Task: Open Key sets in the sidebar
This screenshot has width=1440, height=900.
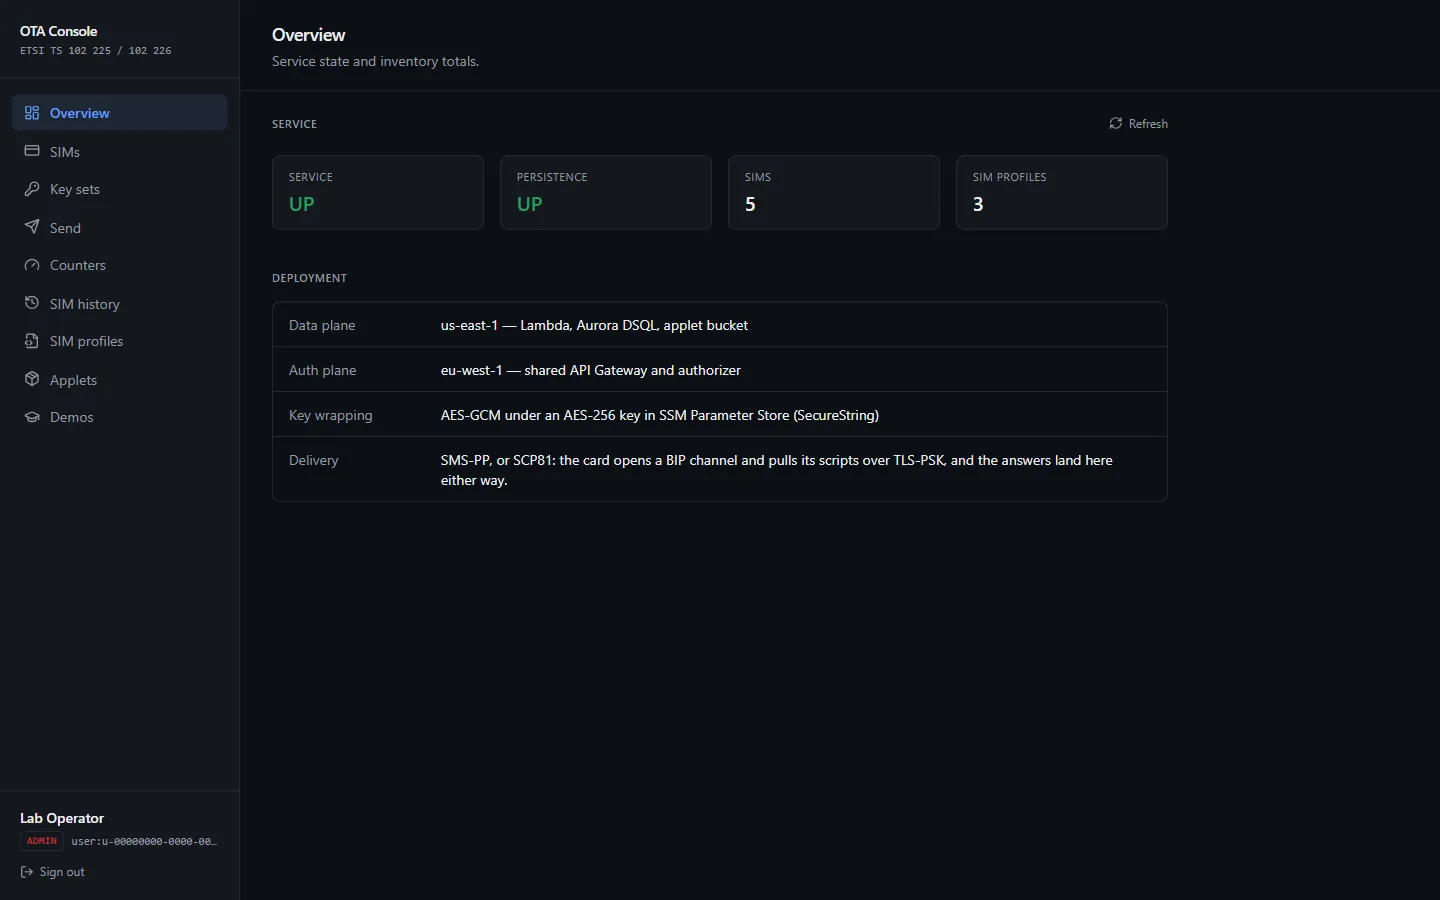Action: point(120,189)
